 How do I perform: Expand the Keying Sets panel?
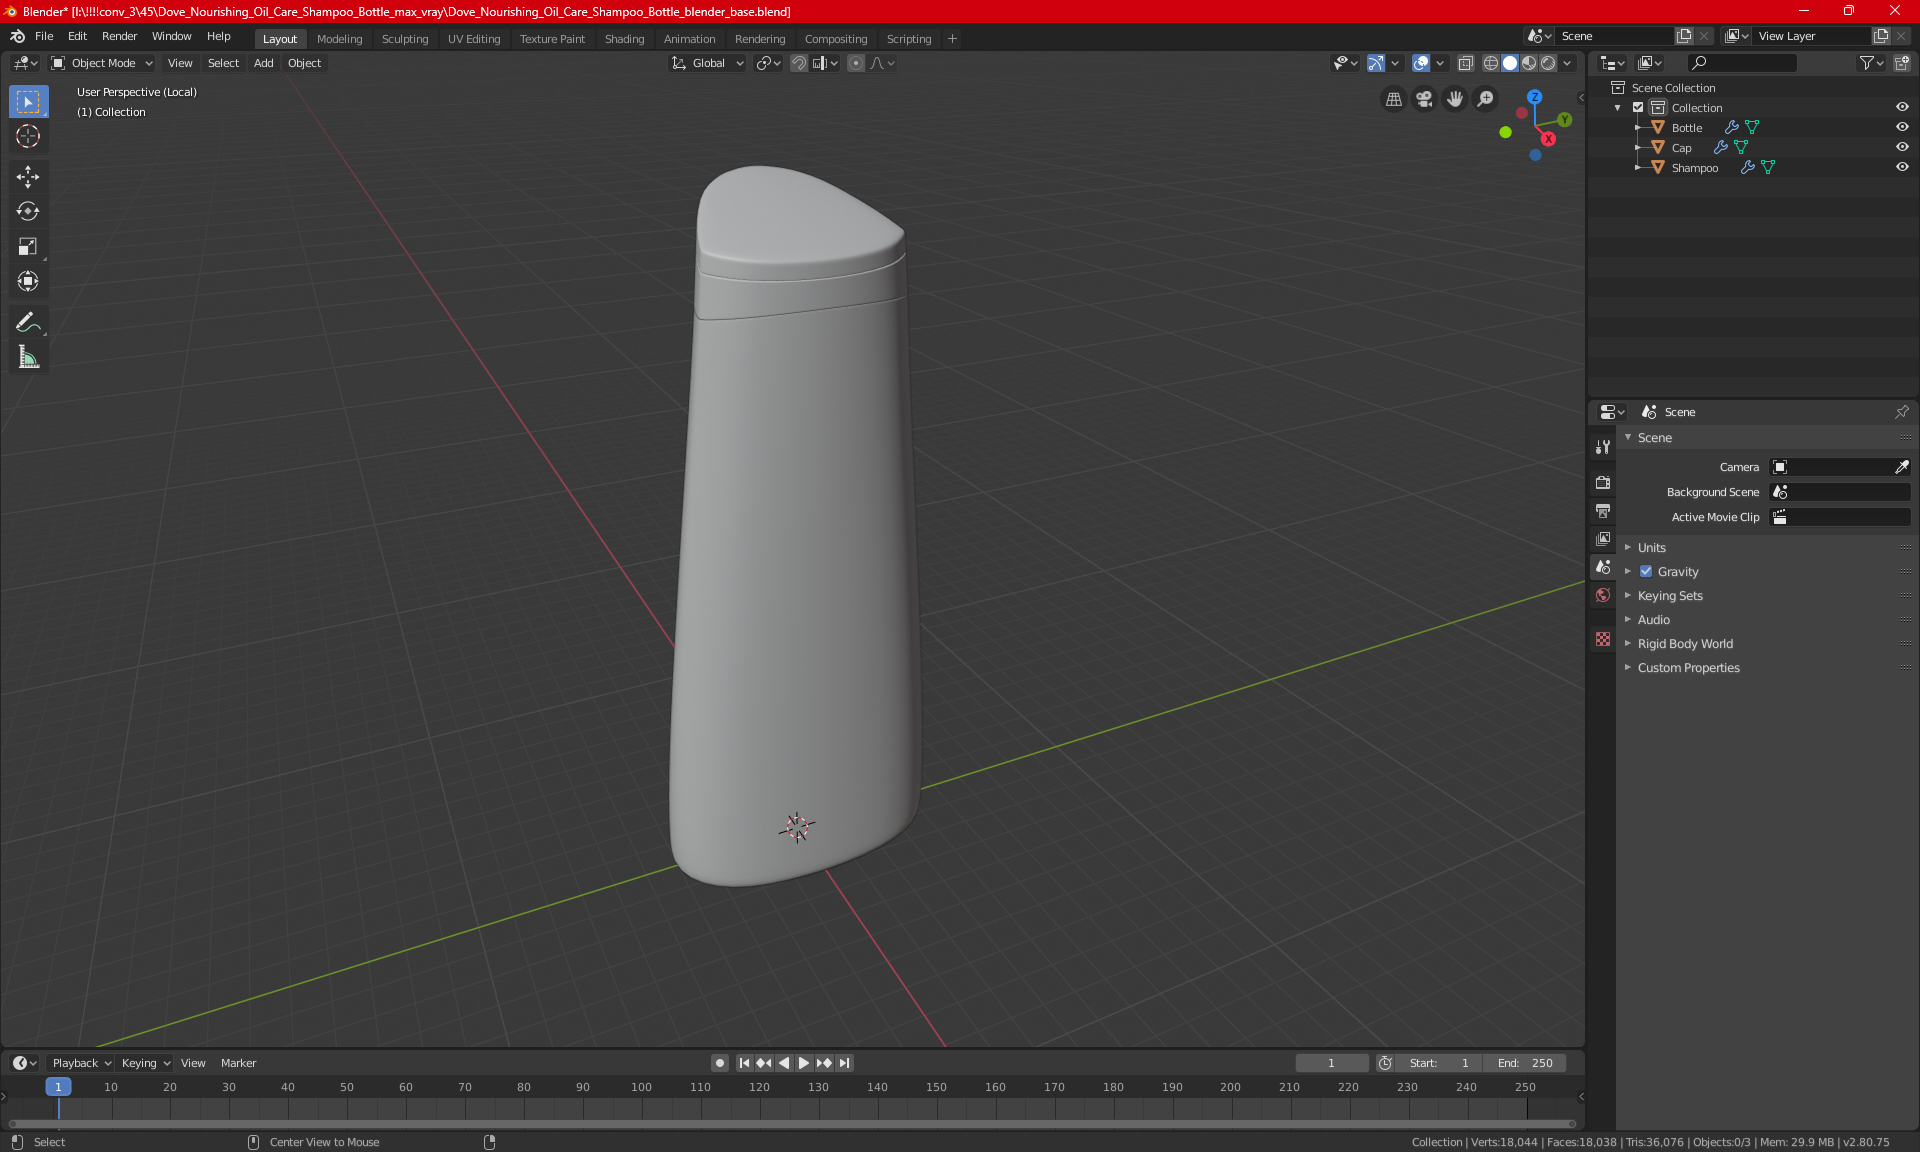click(1669, 596)
